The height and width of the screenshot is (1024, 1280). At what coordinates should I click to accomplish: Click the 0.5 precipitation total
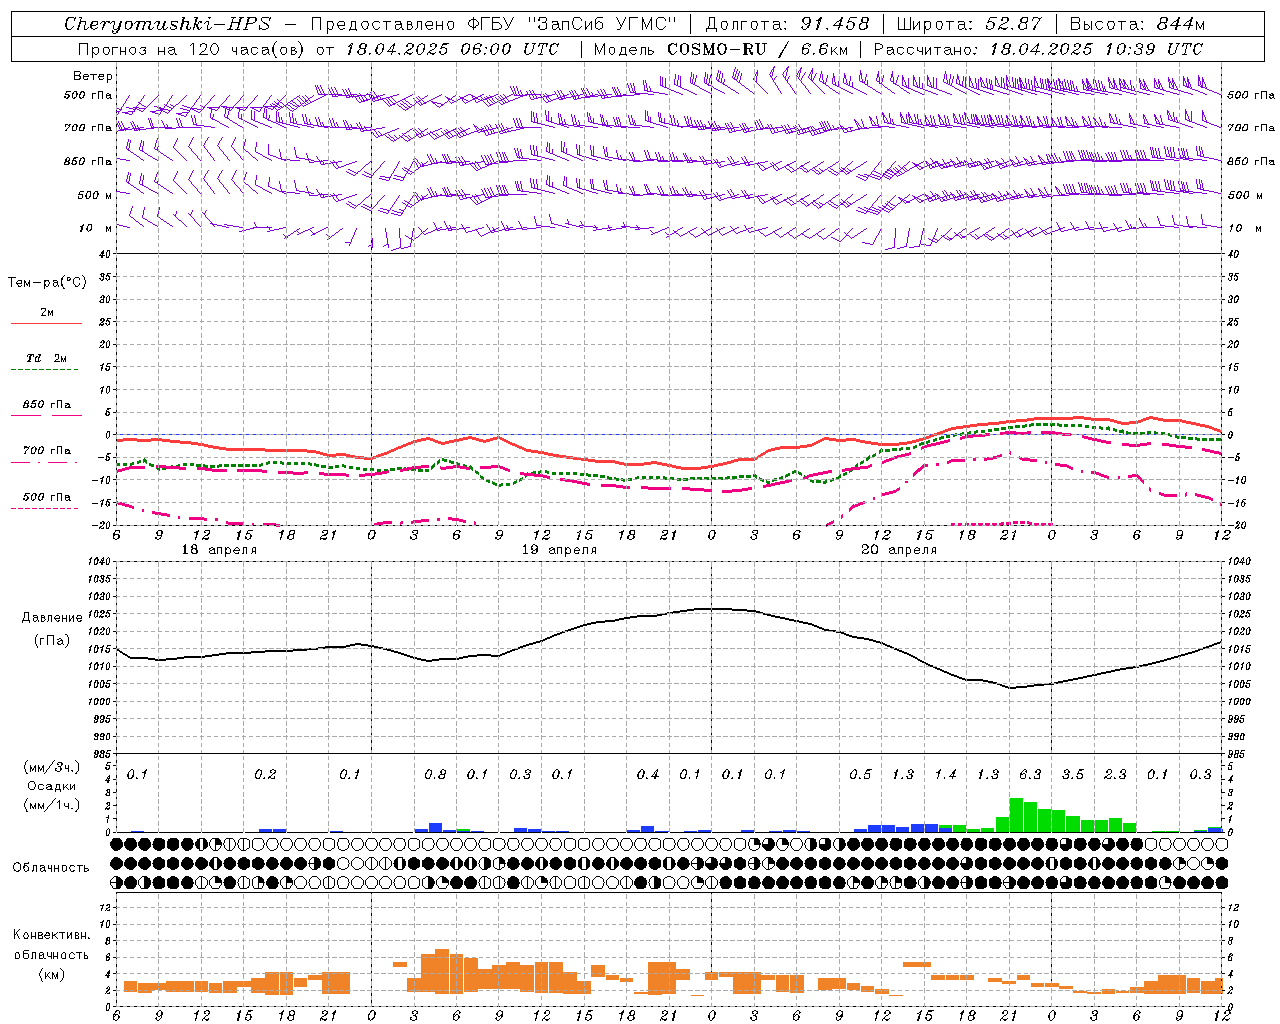[860, 774]
